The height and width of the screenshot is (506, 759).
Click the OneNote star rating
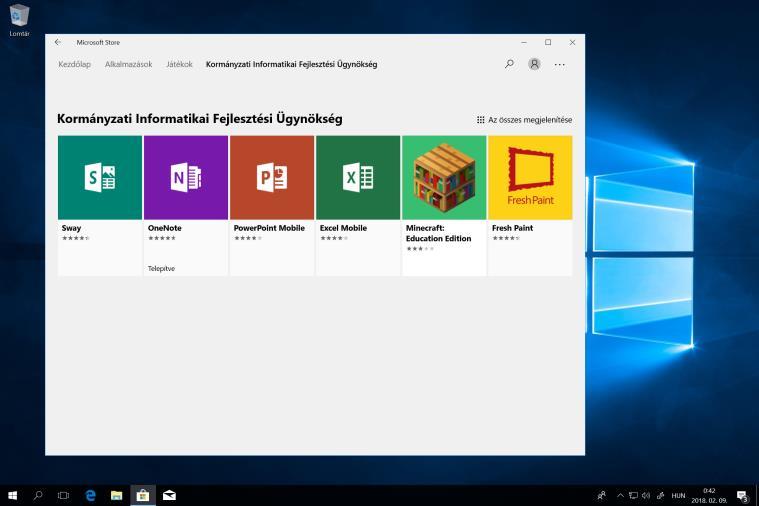point(162,238)
